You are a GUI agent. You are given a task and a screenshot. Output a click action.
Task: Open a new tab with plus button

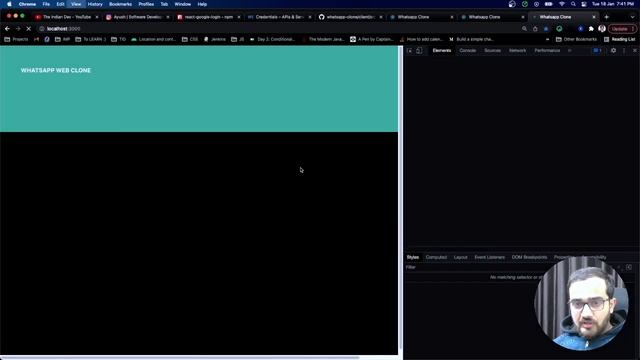pyautogui.click(x=607, y=17)
